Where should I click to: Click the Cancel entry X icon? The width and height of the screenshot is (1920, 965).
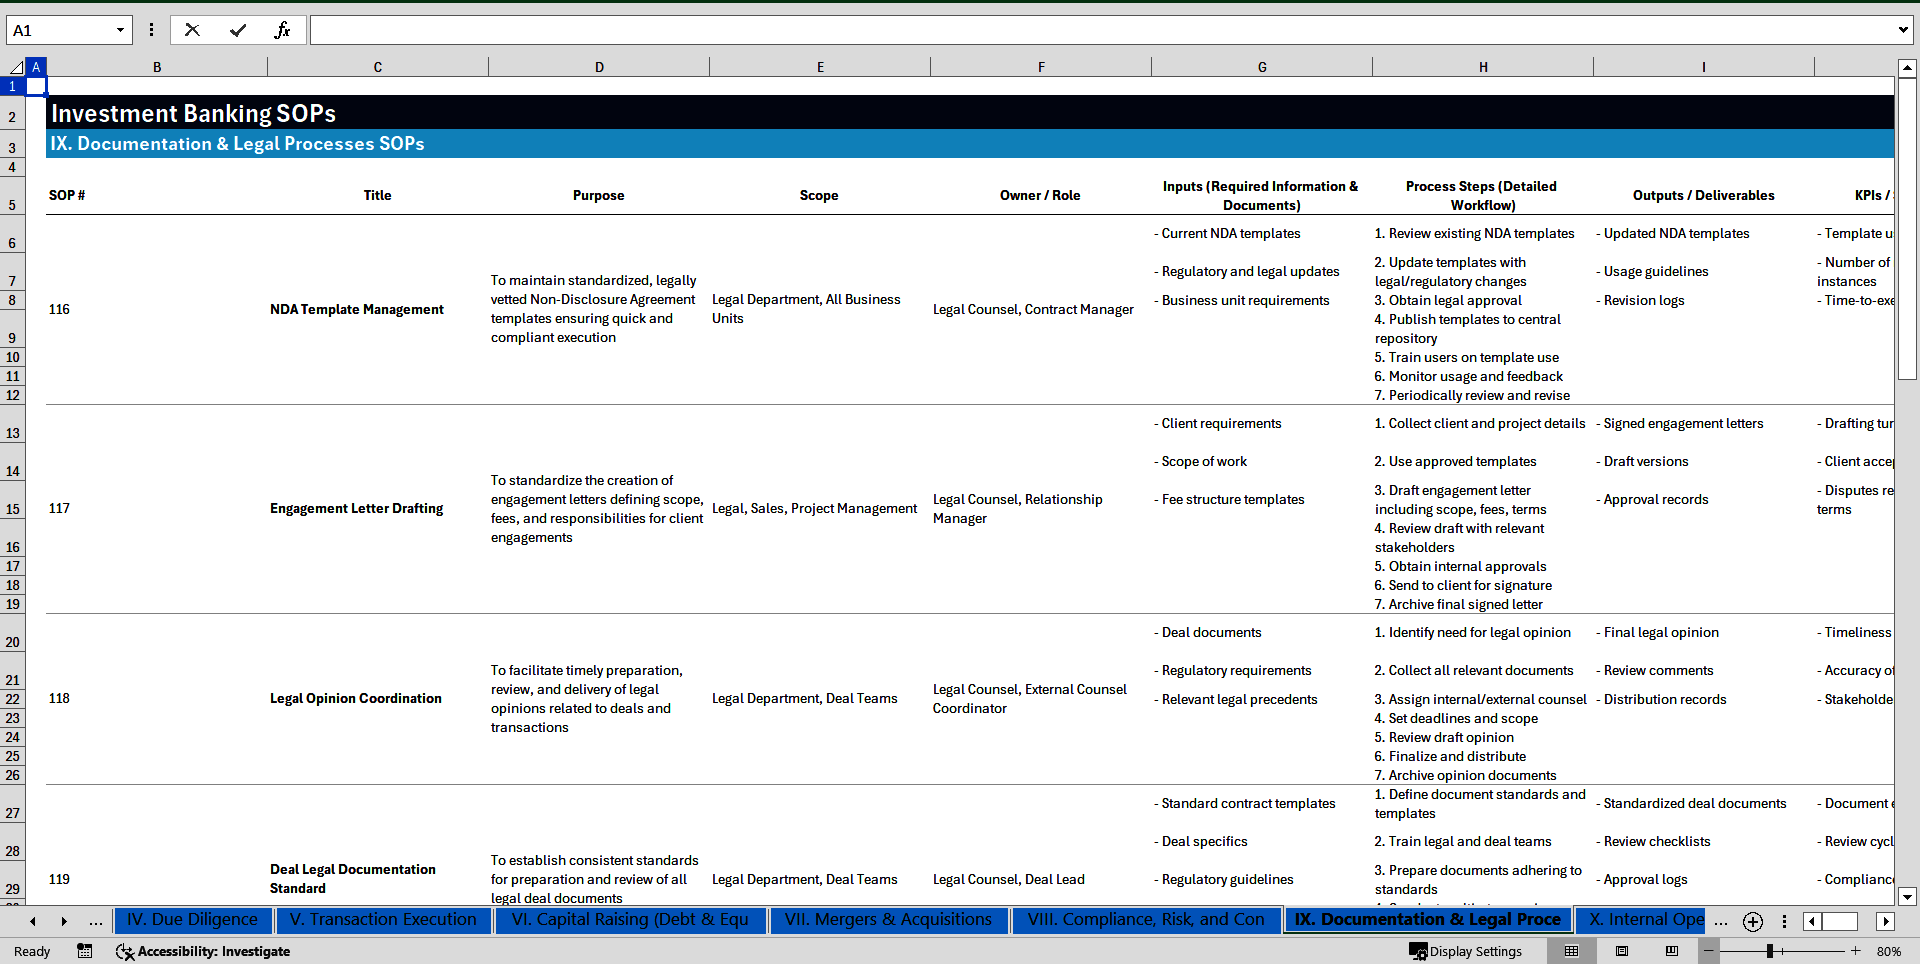tap(192, 30)
